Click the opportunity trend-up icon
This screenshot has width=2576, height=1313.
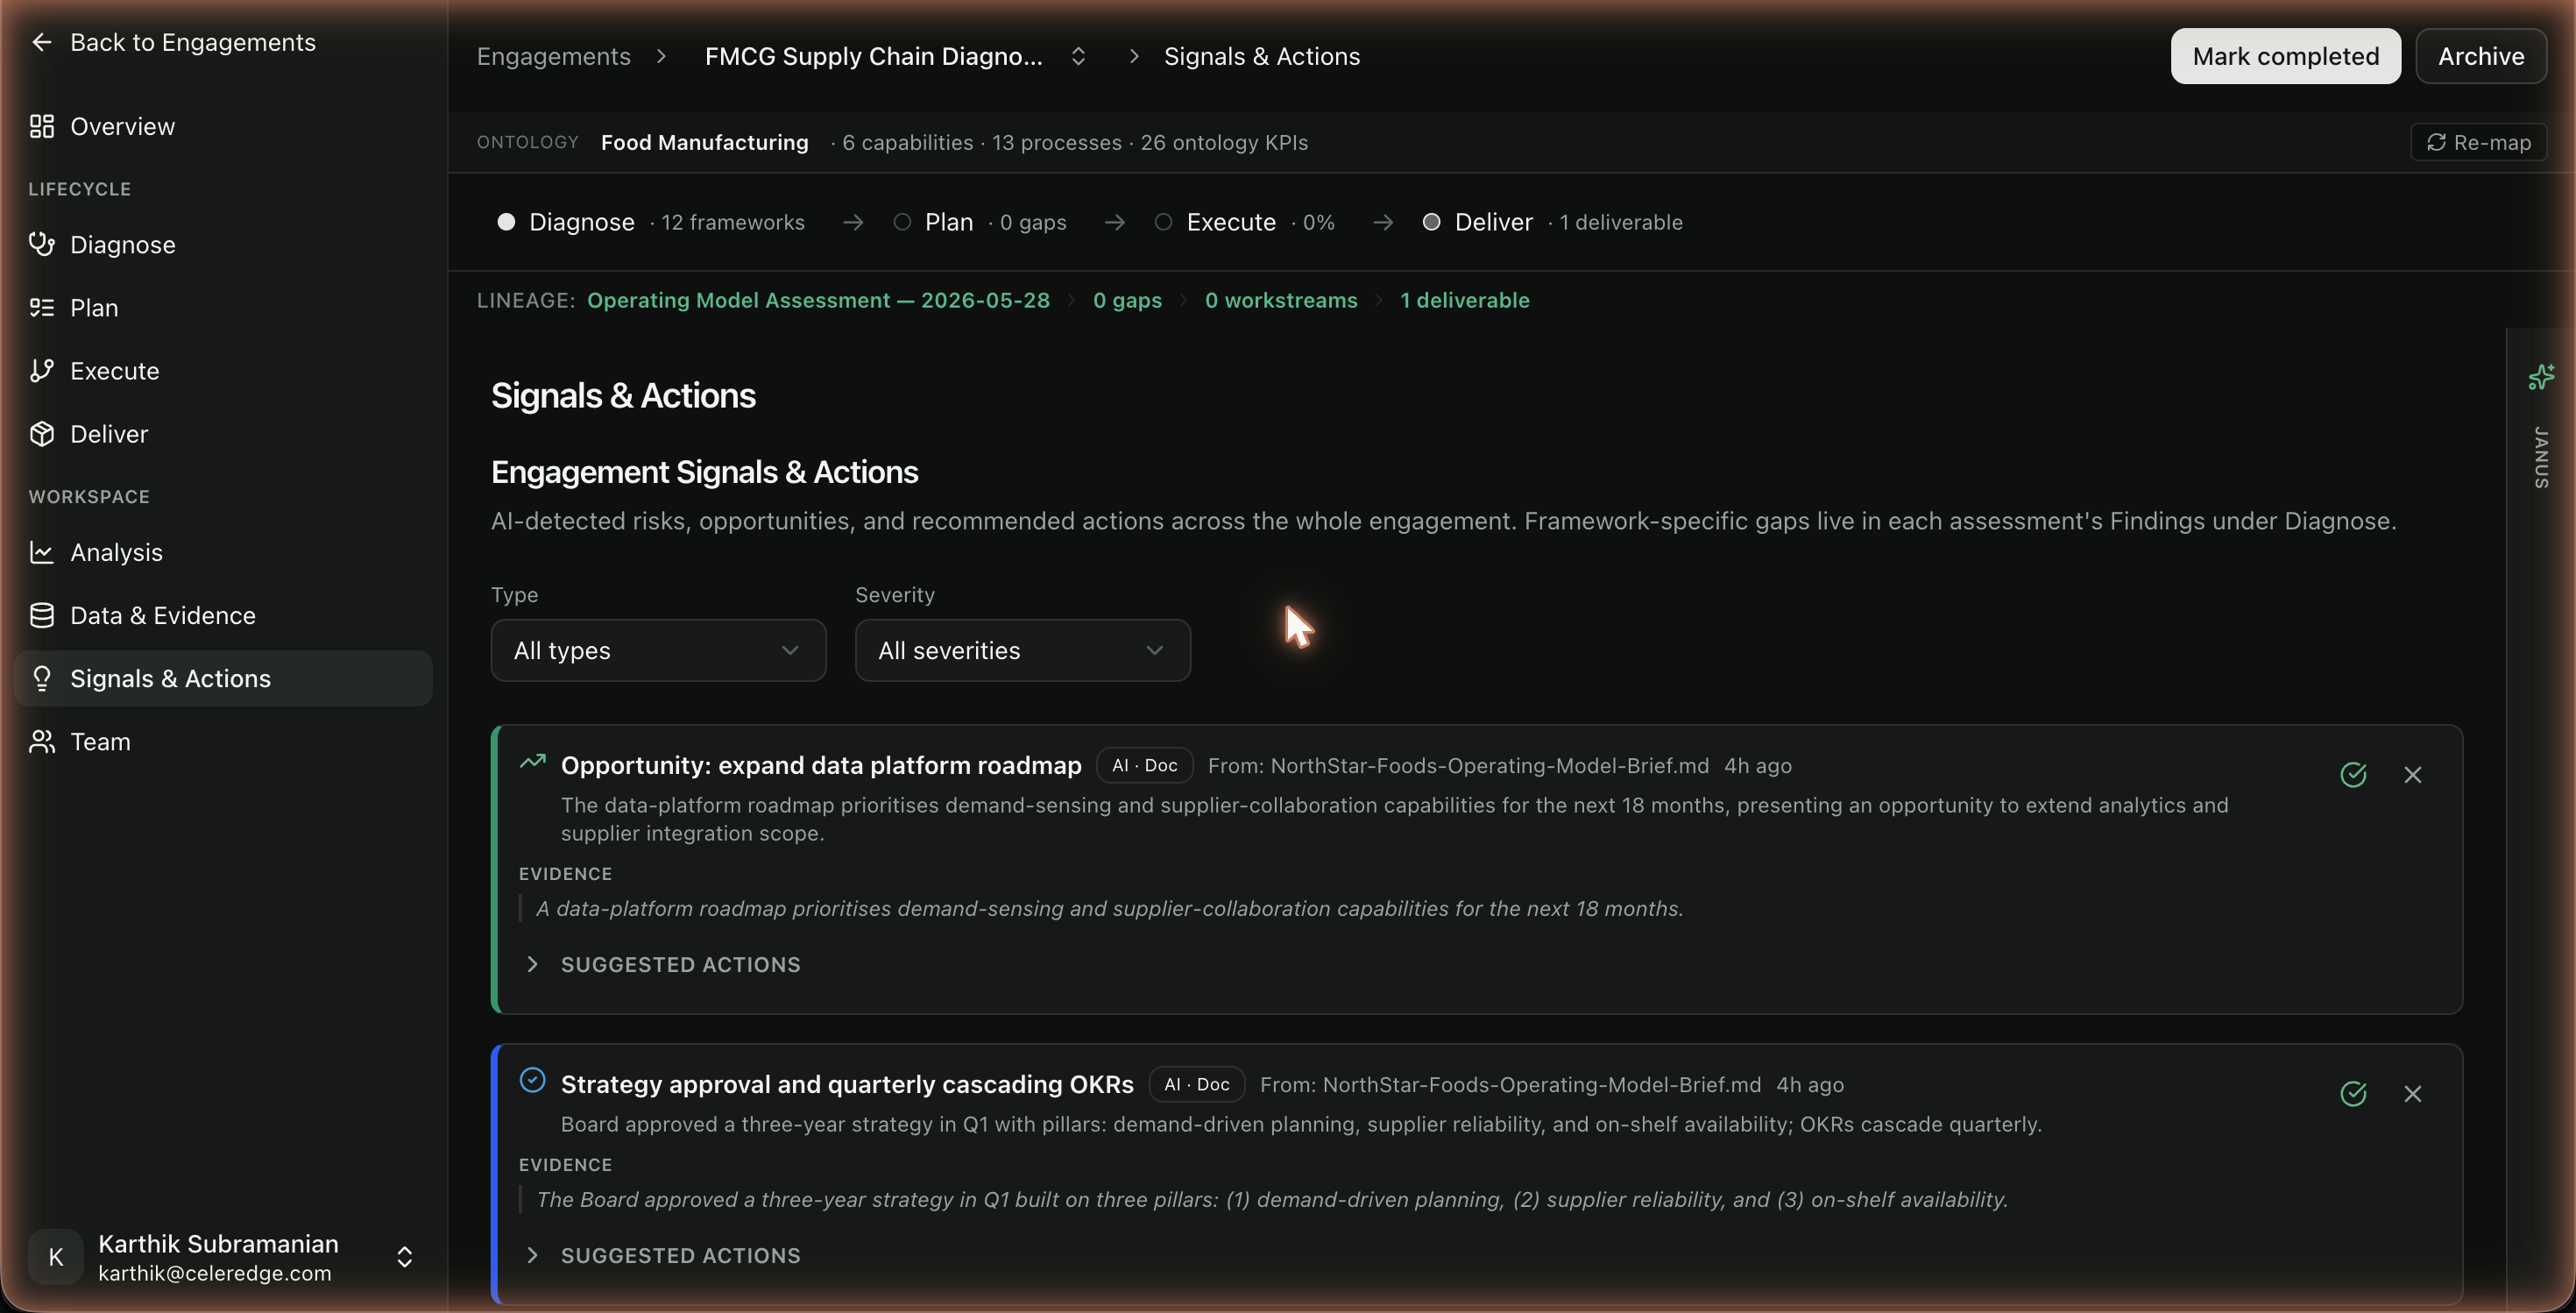(532, 762)
